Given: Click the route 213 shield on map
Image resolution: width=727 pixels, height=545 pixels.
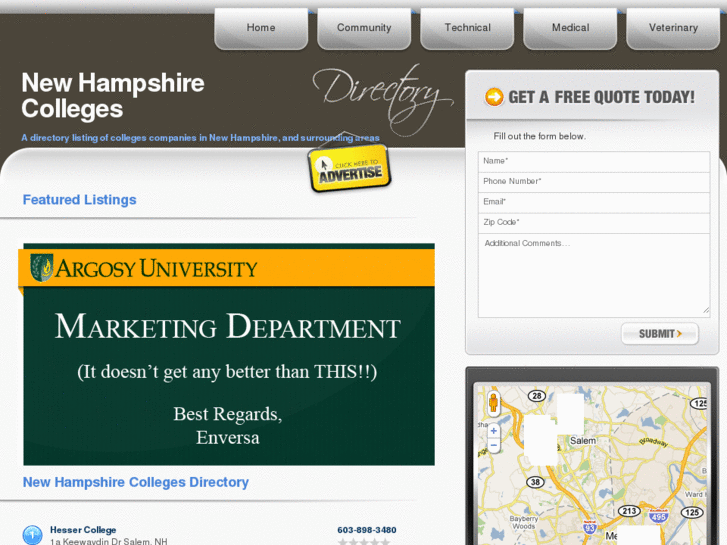Looking at the screenshot, I should pos(629,511).
